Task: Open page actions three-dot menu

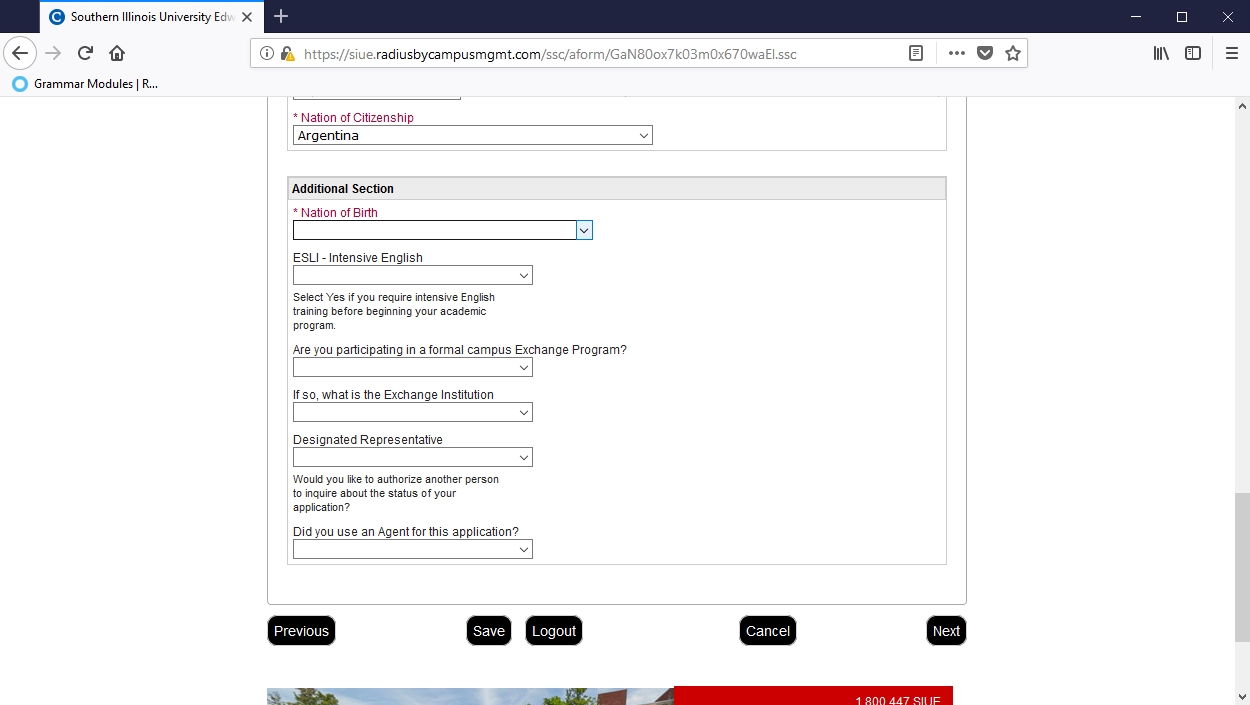Action: pos(957,54)
